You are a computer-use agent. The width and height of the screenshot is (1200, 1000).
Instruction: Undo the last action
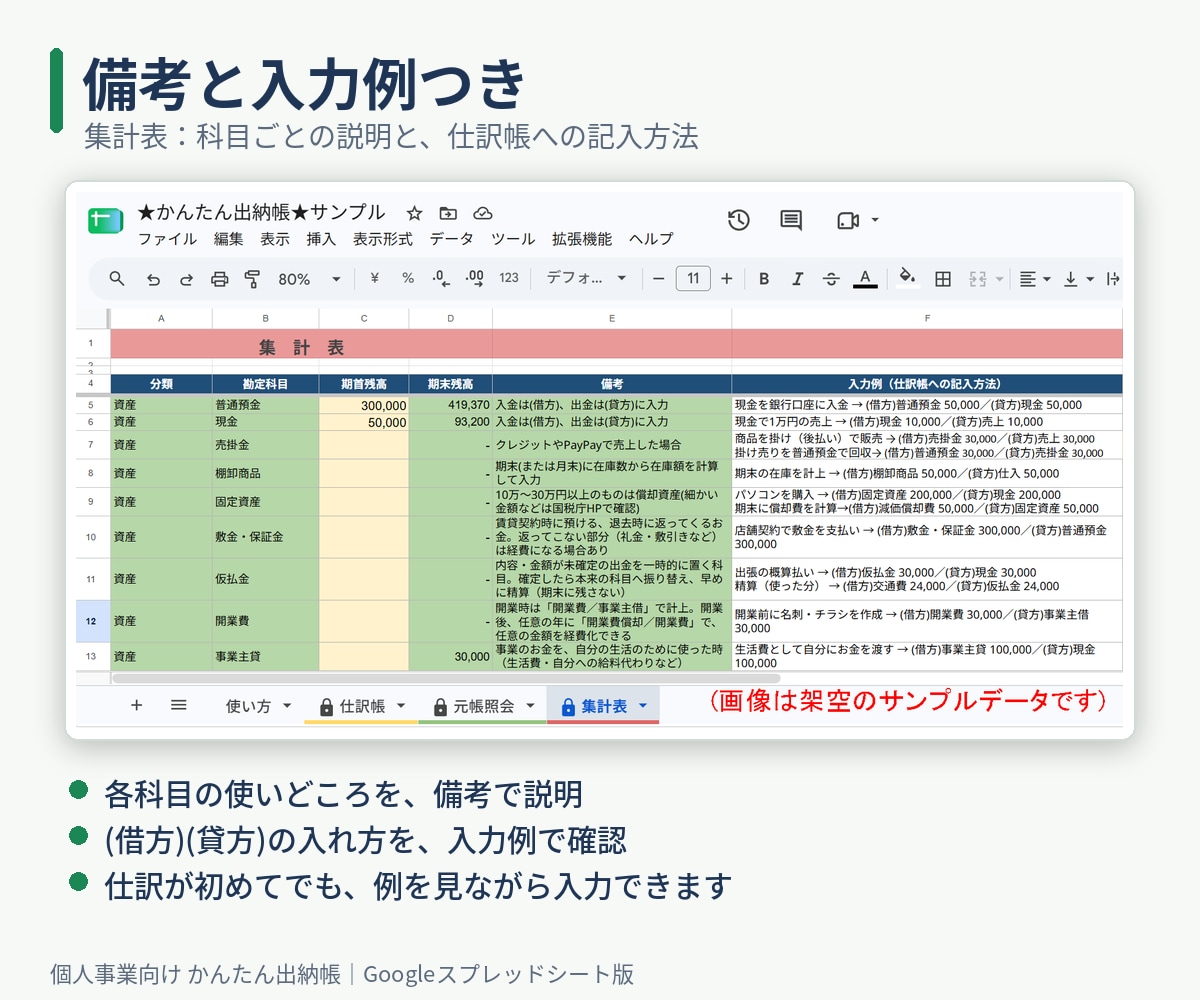click(153, 279)
